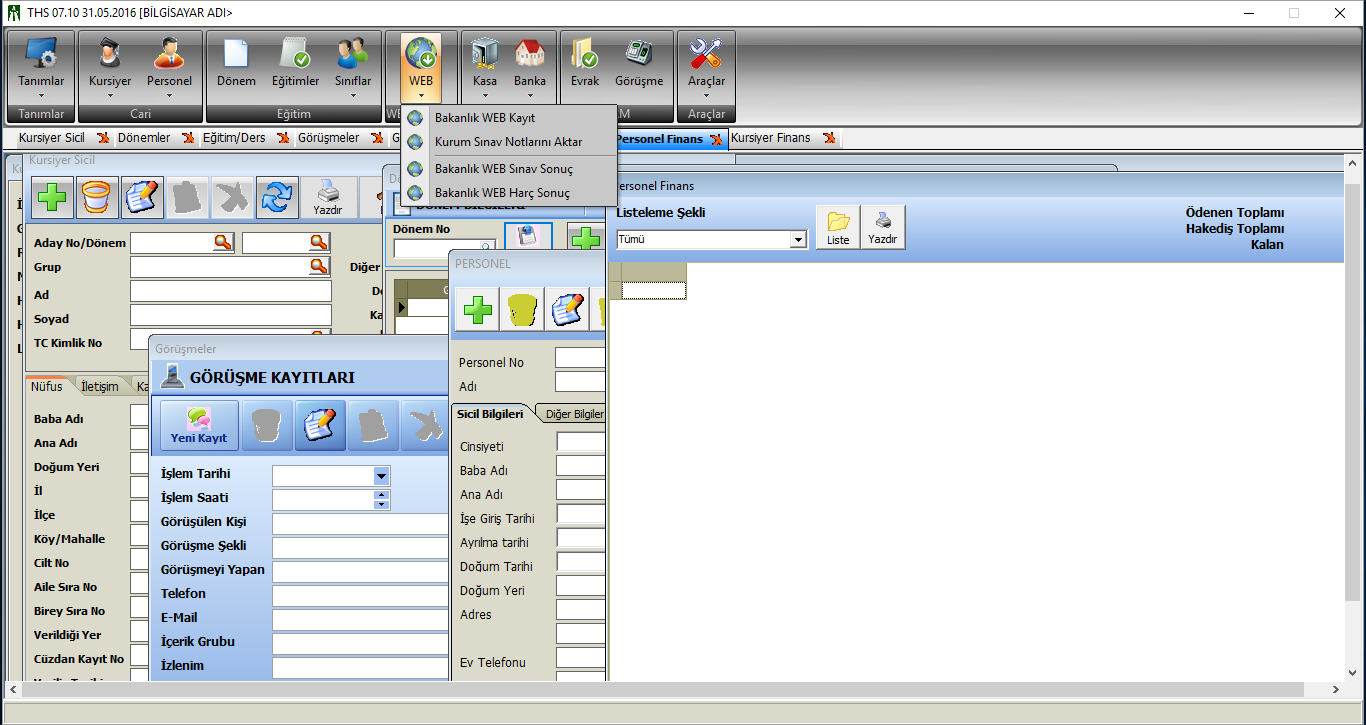
Task: Click Yeni Kayıt in Görüşme Kayıtları
Action: (x=199, y=426)
